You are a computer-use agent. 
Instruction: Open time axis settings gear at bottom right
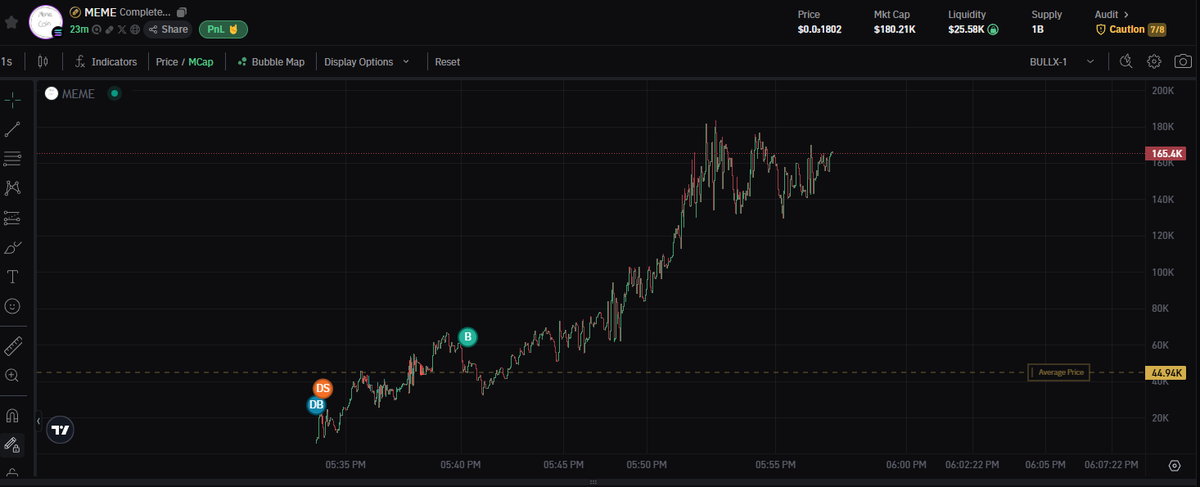pos(1175,465)
